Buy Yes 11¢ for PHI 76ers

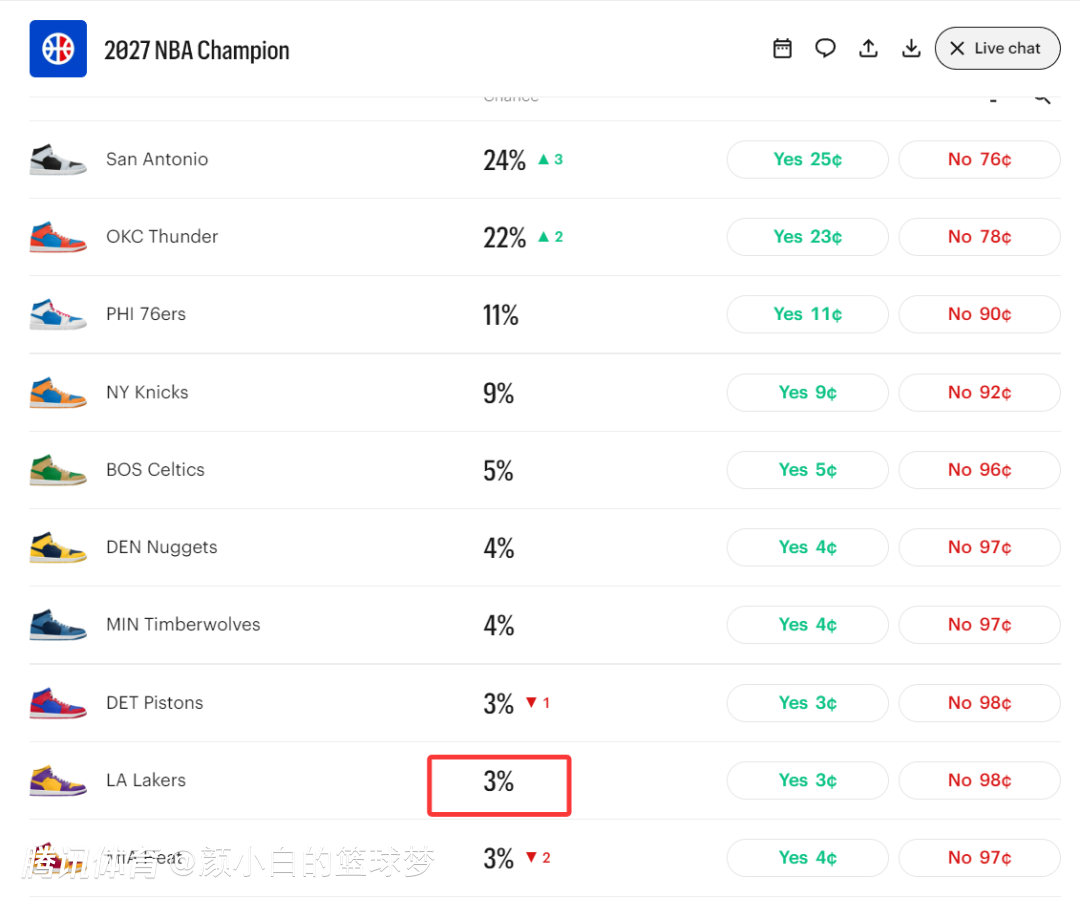(x=807, y=314)
